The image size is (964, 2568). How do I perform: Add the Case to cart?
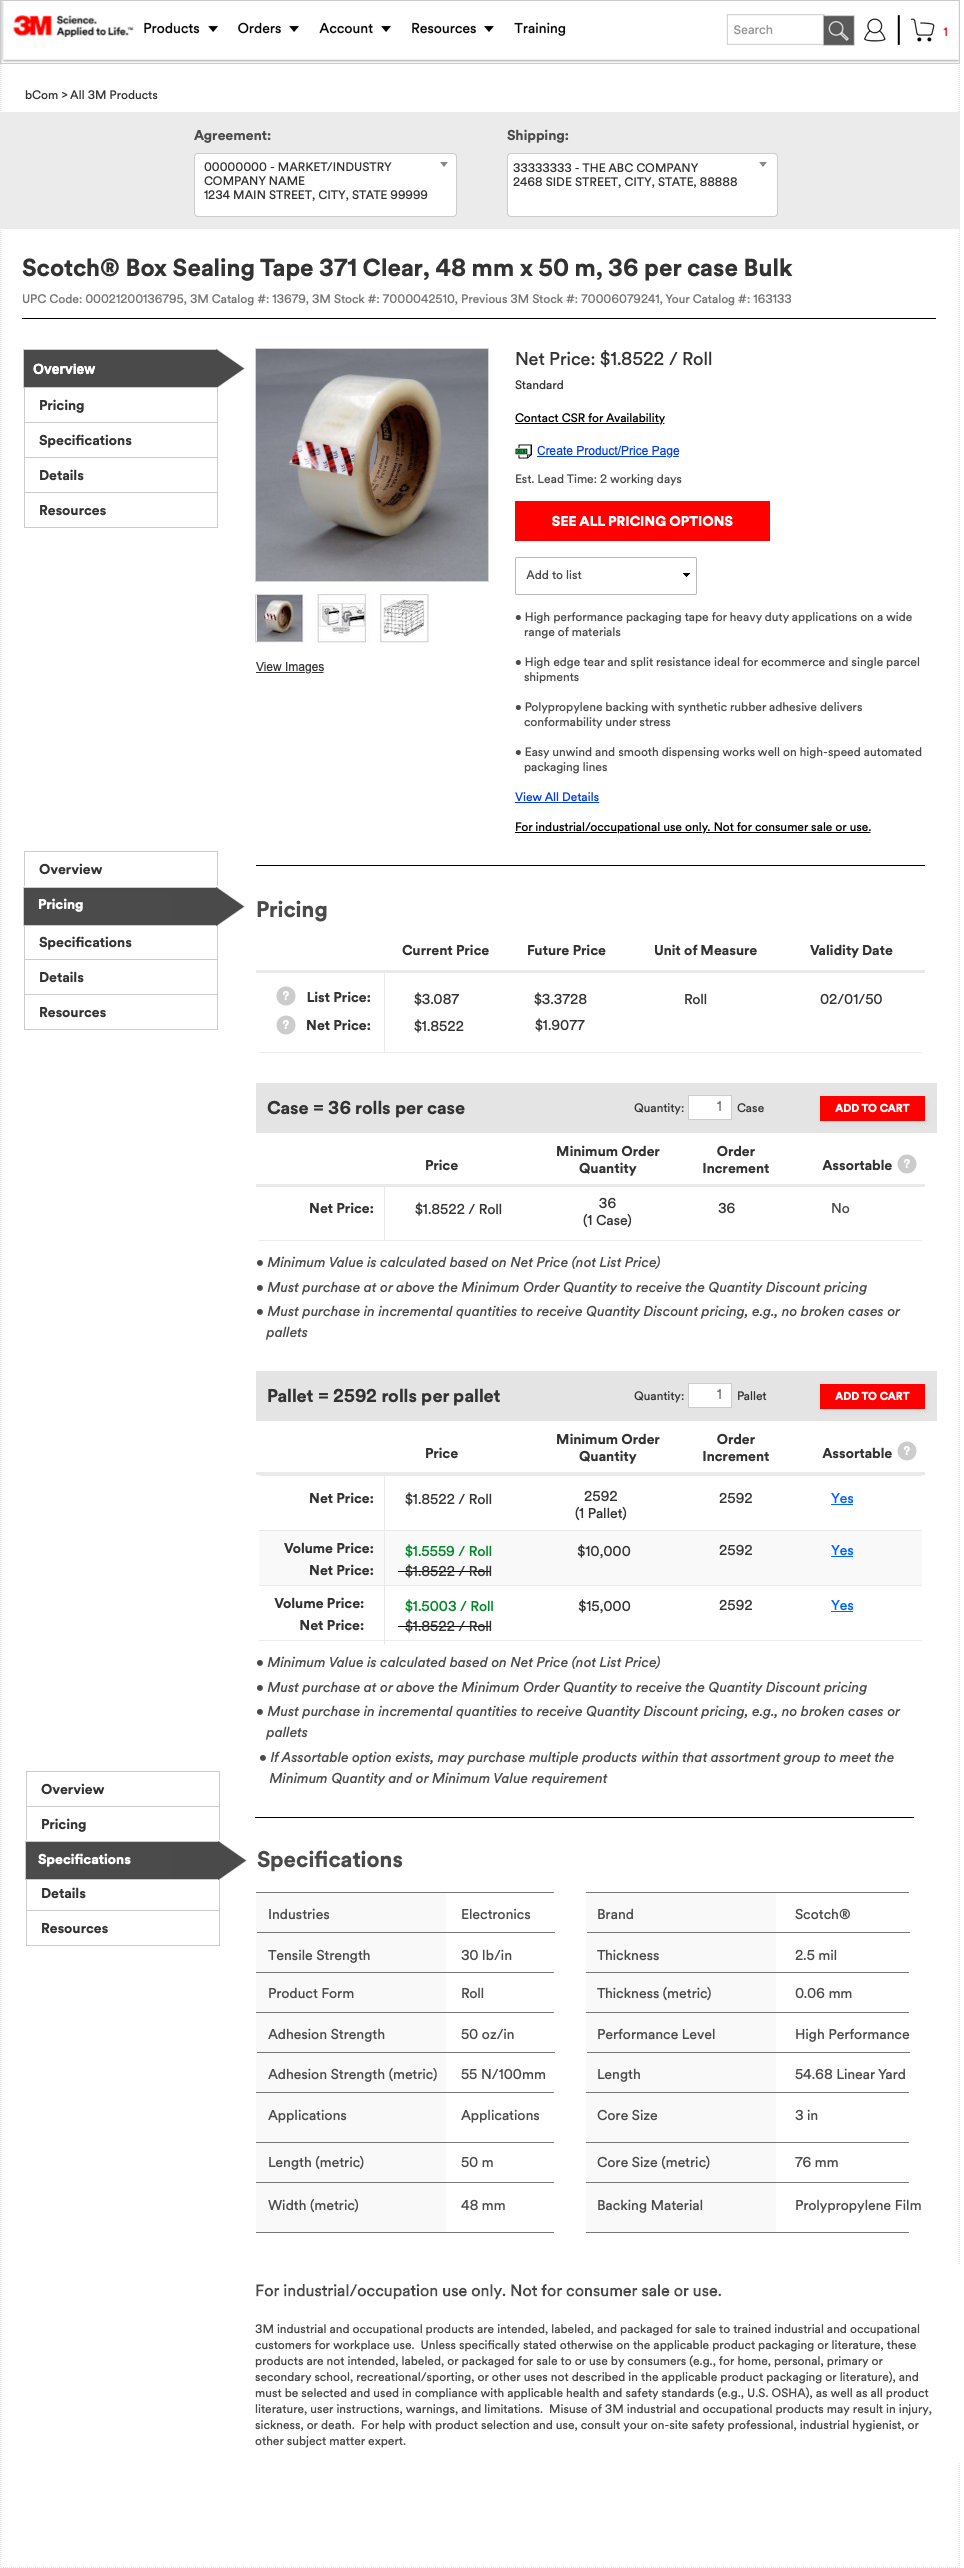[x=872, y=1108]
